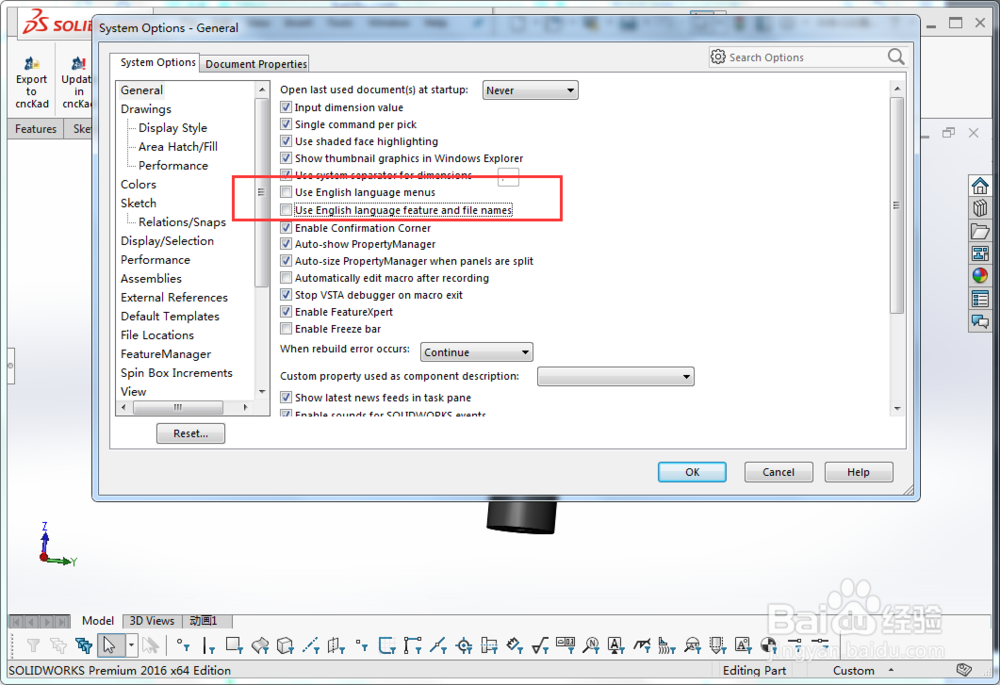
Task: Select the Model tab at bottom
Action: (x=98, y=621)
